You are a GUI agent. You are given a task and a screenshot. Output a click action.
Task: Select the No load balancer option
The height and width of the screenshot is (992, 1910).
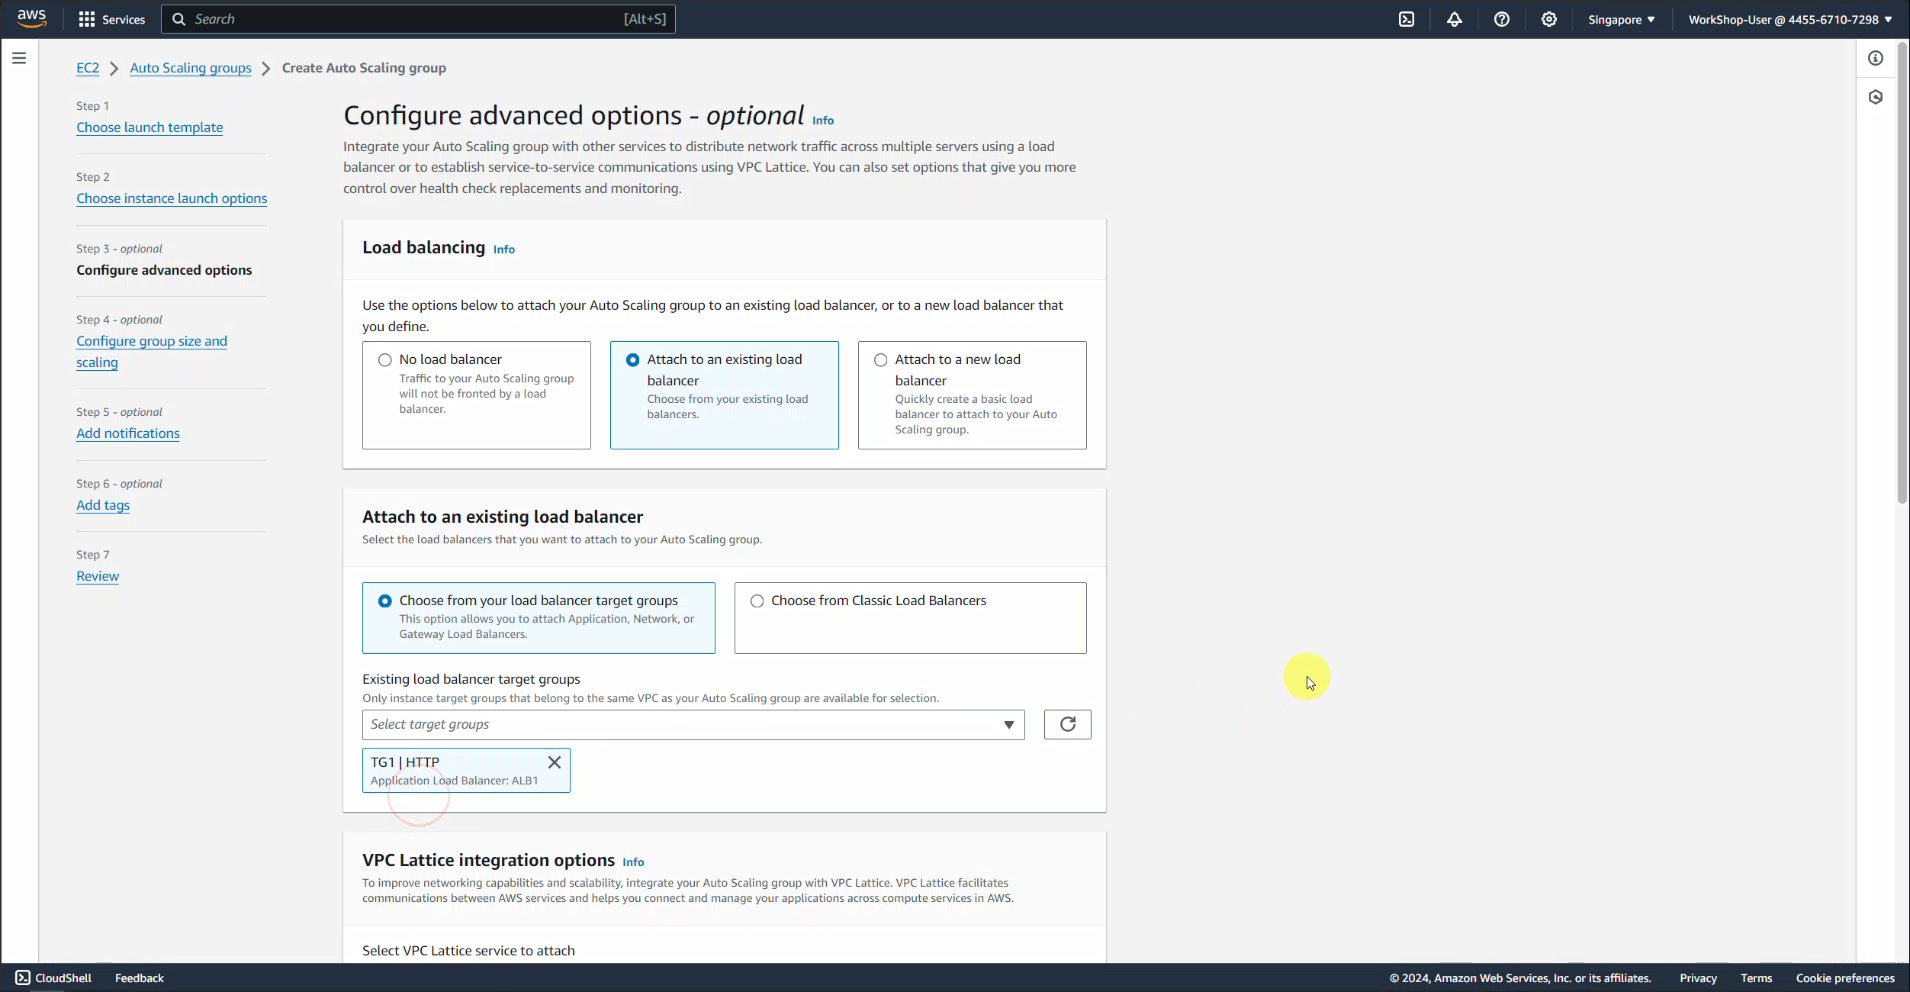pos(385,360)
